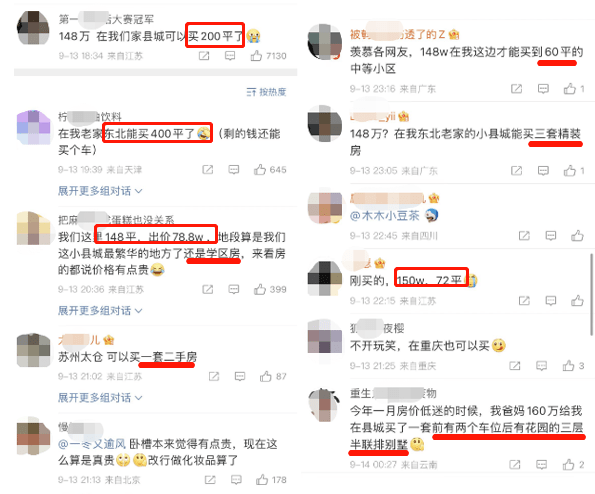Repost the 三套精装房 comment
The image size is (595, 494).
(516, 171)
